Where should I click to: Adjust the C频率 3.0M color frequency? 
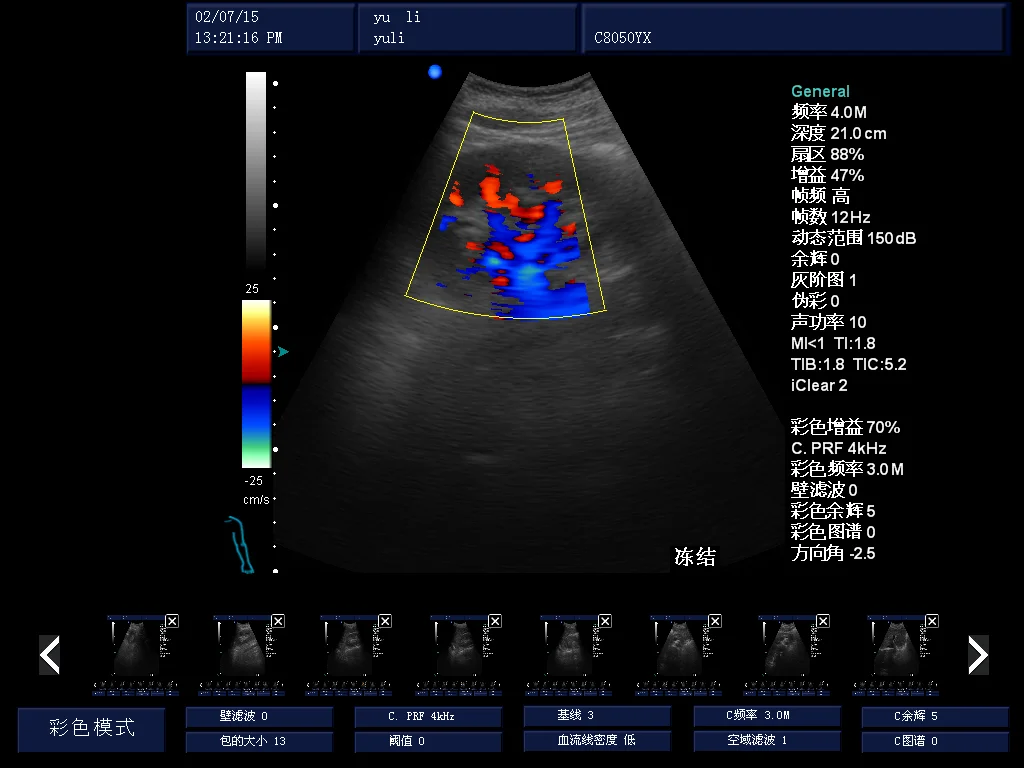point(767,716)
